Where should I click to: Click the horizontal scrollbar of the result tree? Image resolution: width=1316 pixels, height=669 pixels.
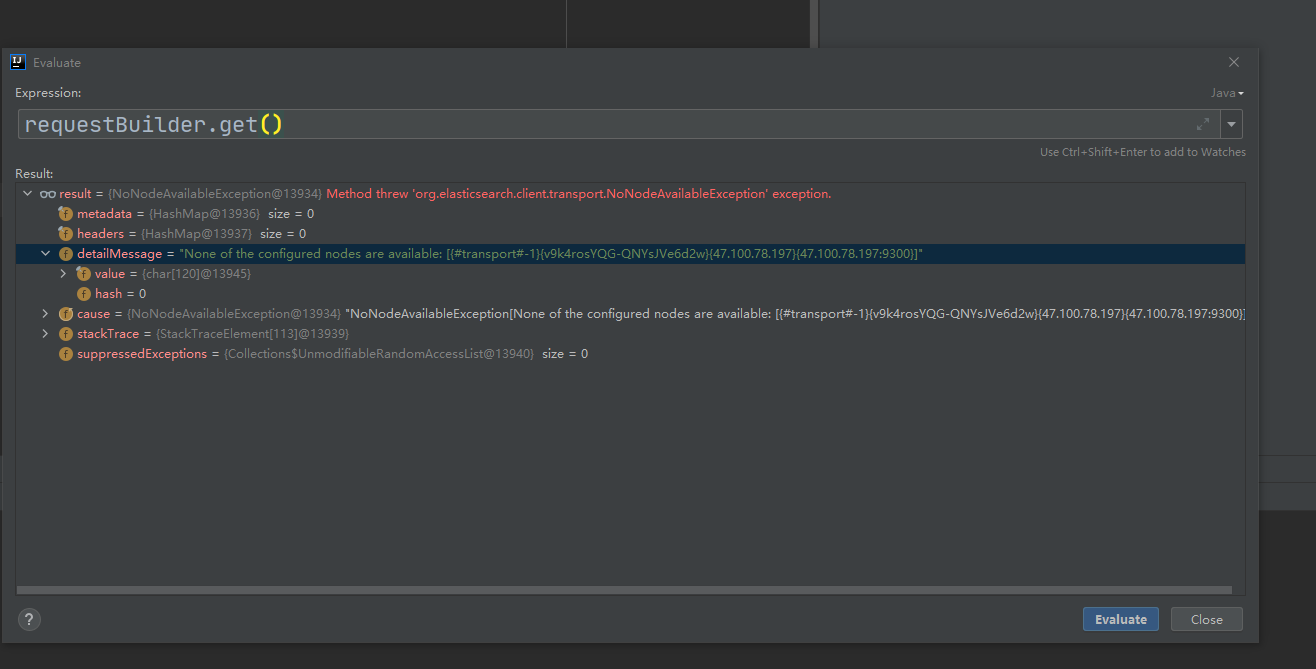625,590
